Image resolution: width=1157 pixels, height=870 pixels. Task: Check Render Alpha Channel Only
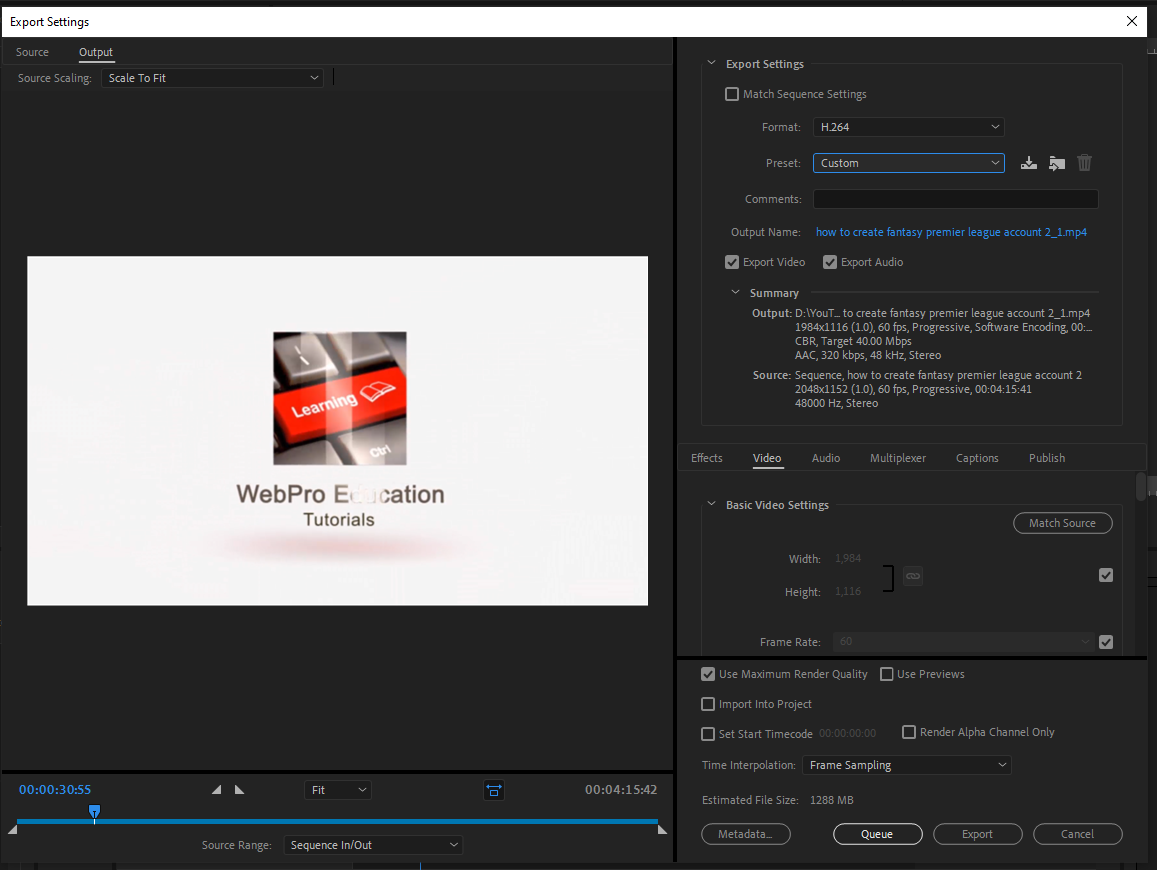[x=909, y=732]
